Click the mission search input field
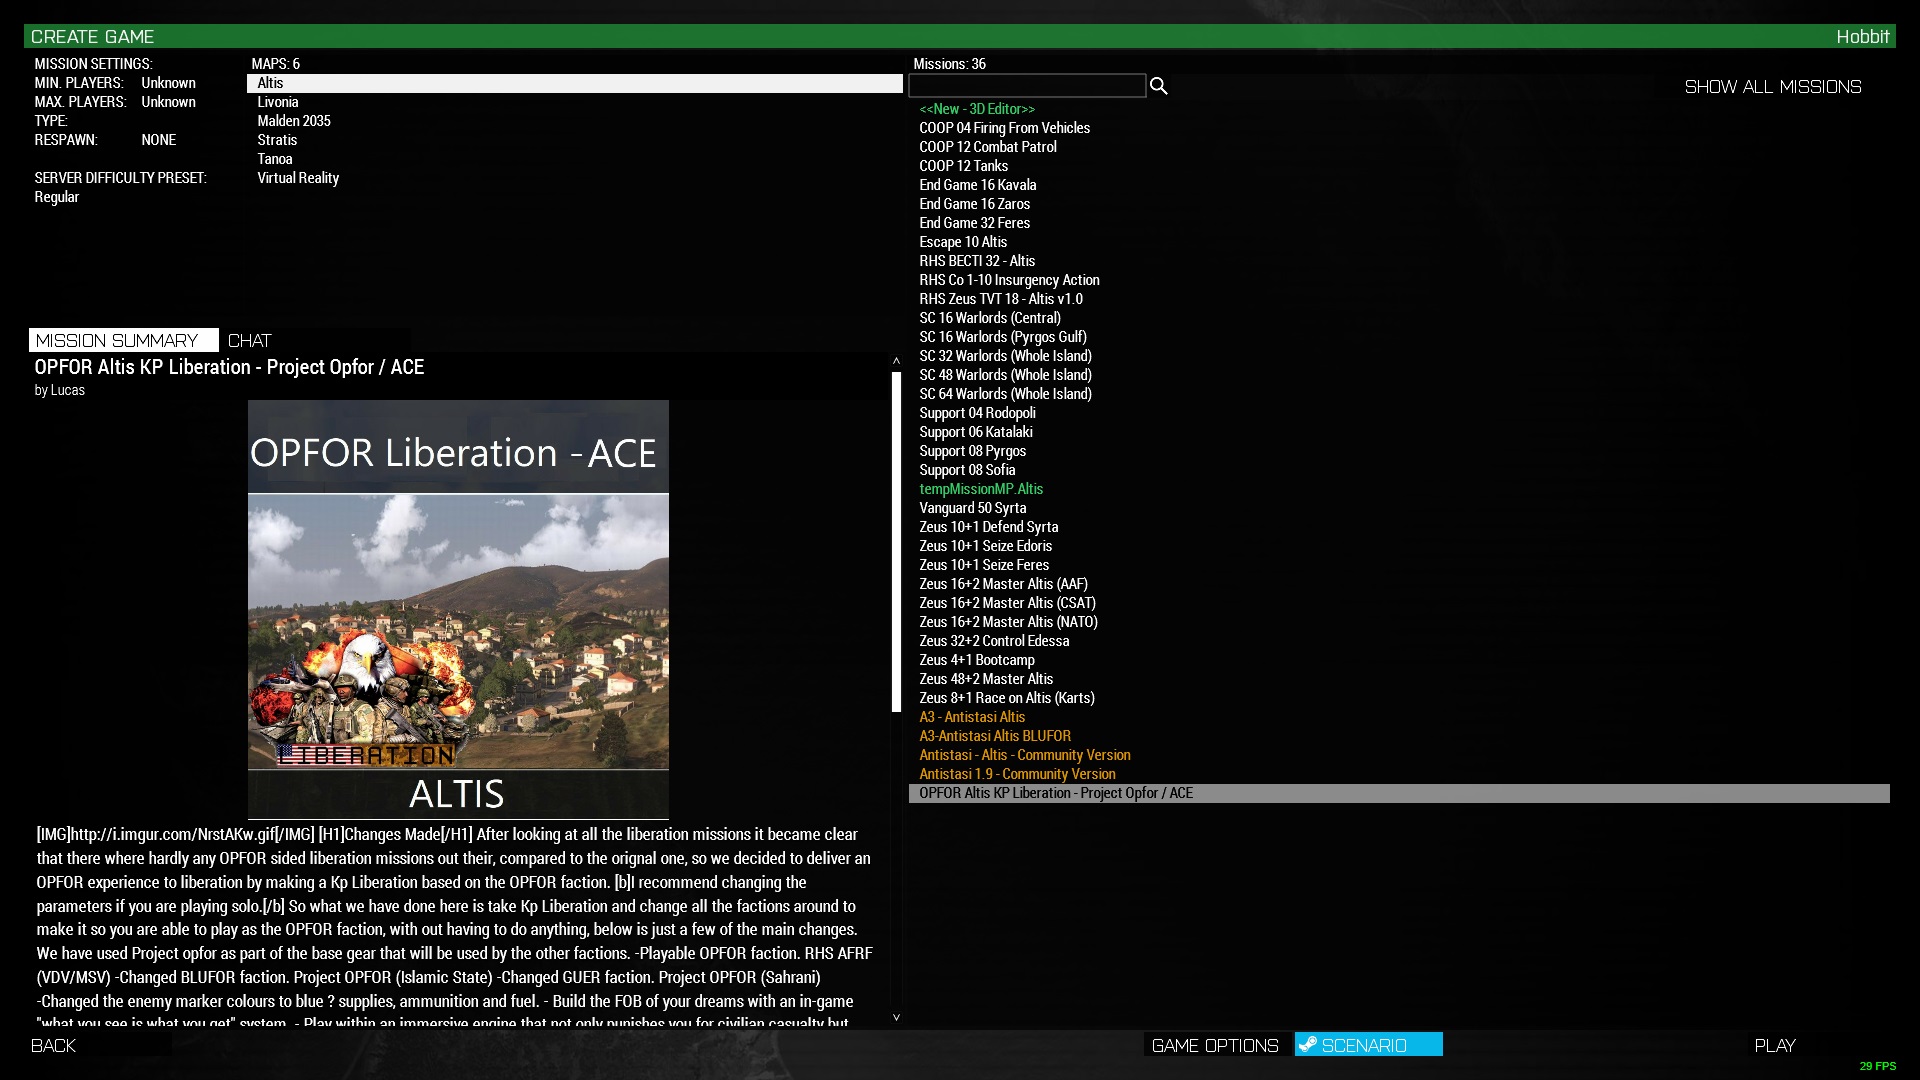 (x=1027, y=86)
